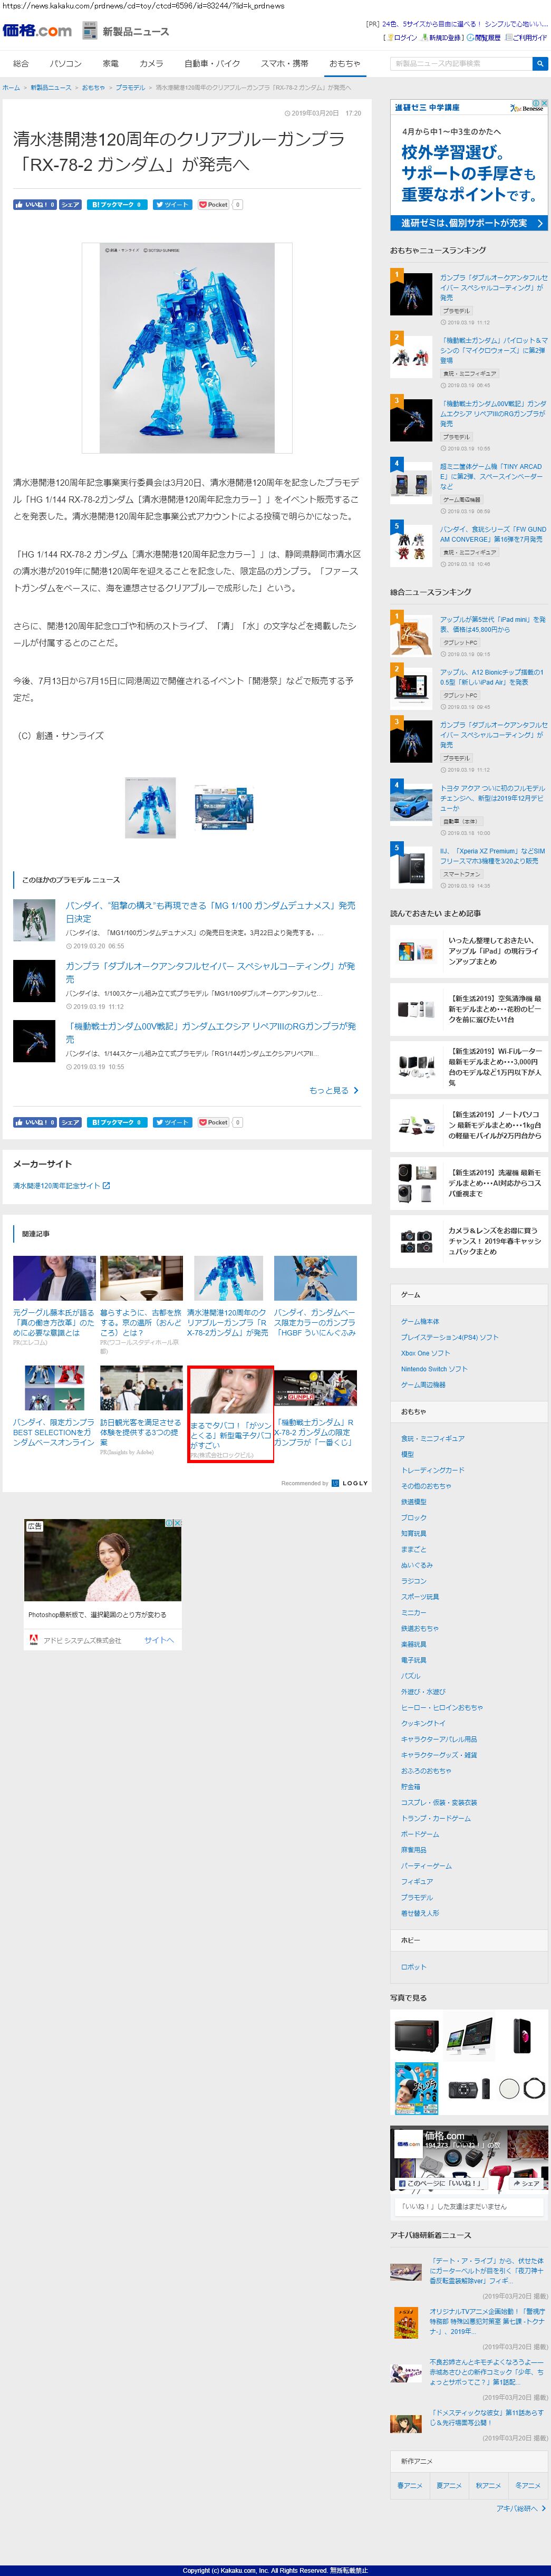Click the Facebook widget シェア button

[x=526, y=2183]
